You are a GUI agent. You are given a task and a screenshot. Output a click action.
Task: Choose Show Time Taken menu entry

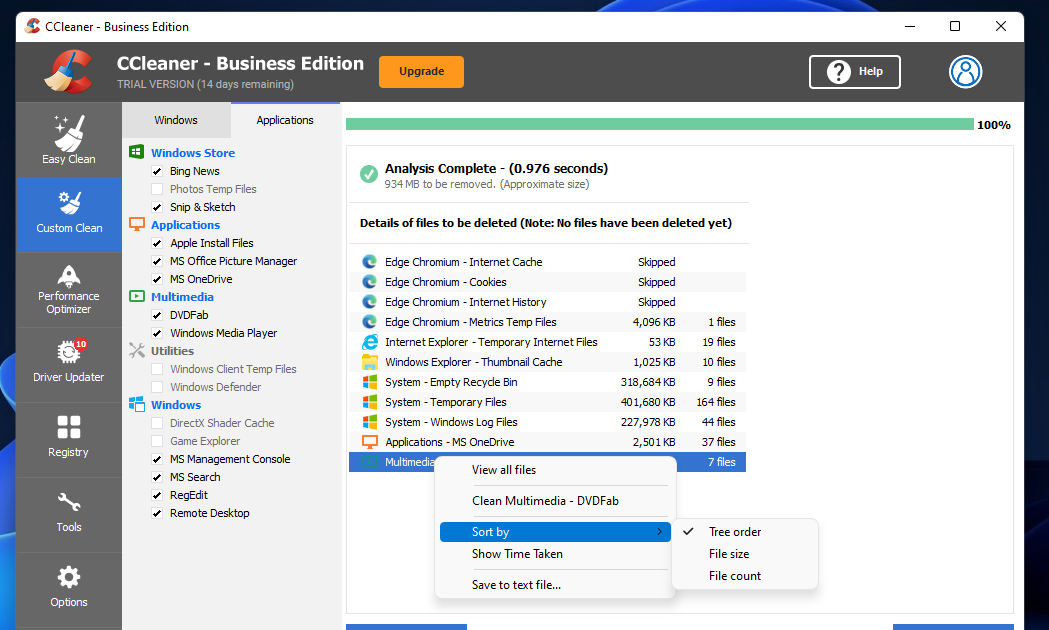555,554
